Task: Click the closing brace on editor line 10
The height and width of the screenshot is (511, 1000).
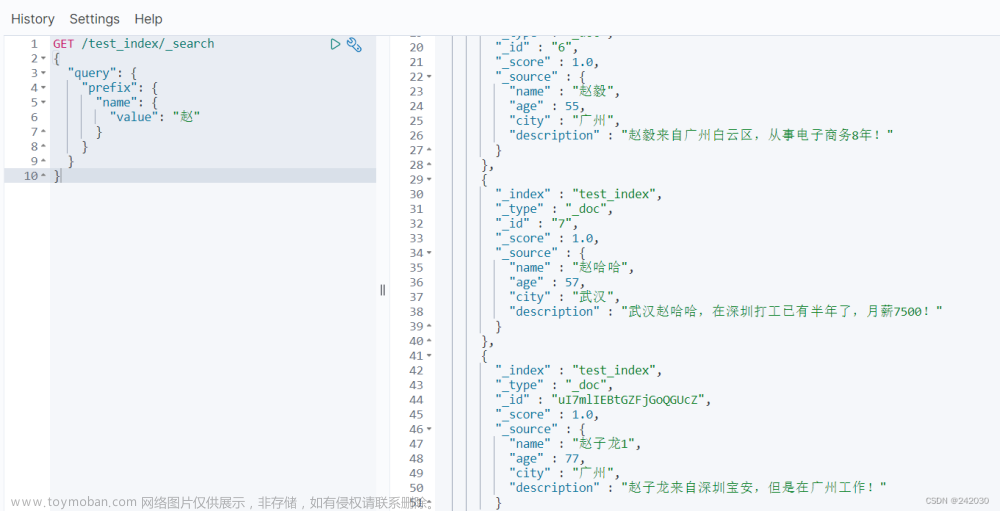Action: [57, 176]
